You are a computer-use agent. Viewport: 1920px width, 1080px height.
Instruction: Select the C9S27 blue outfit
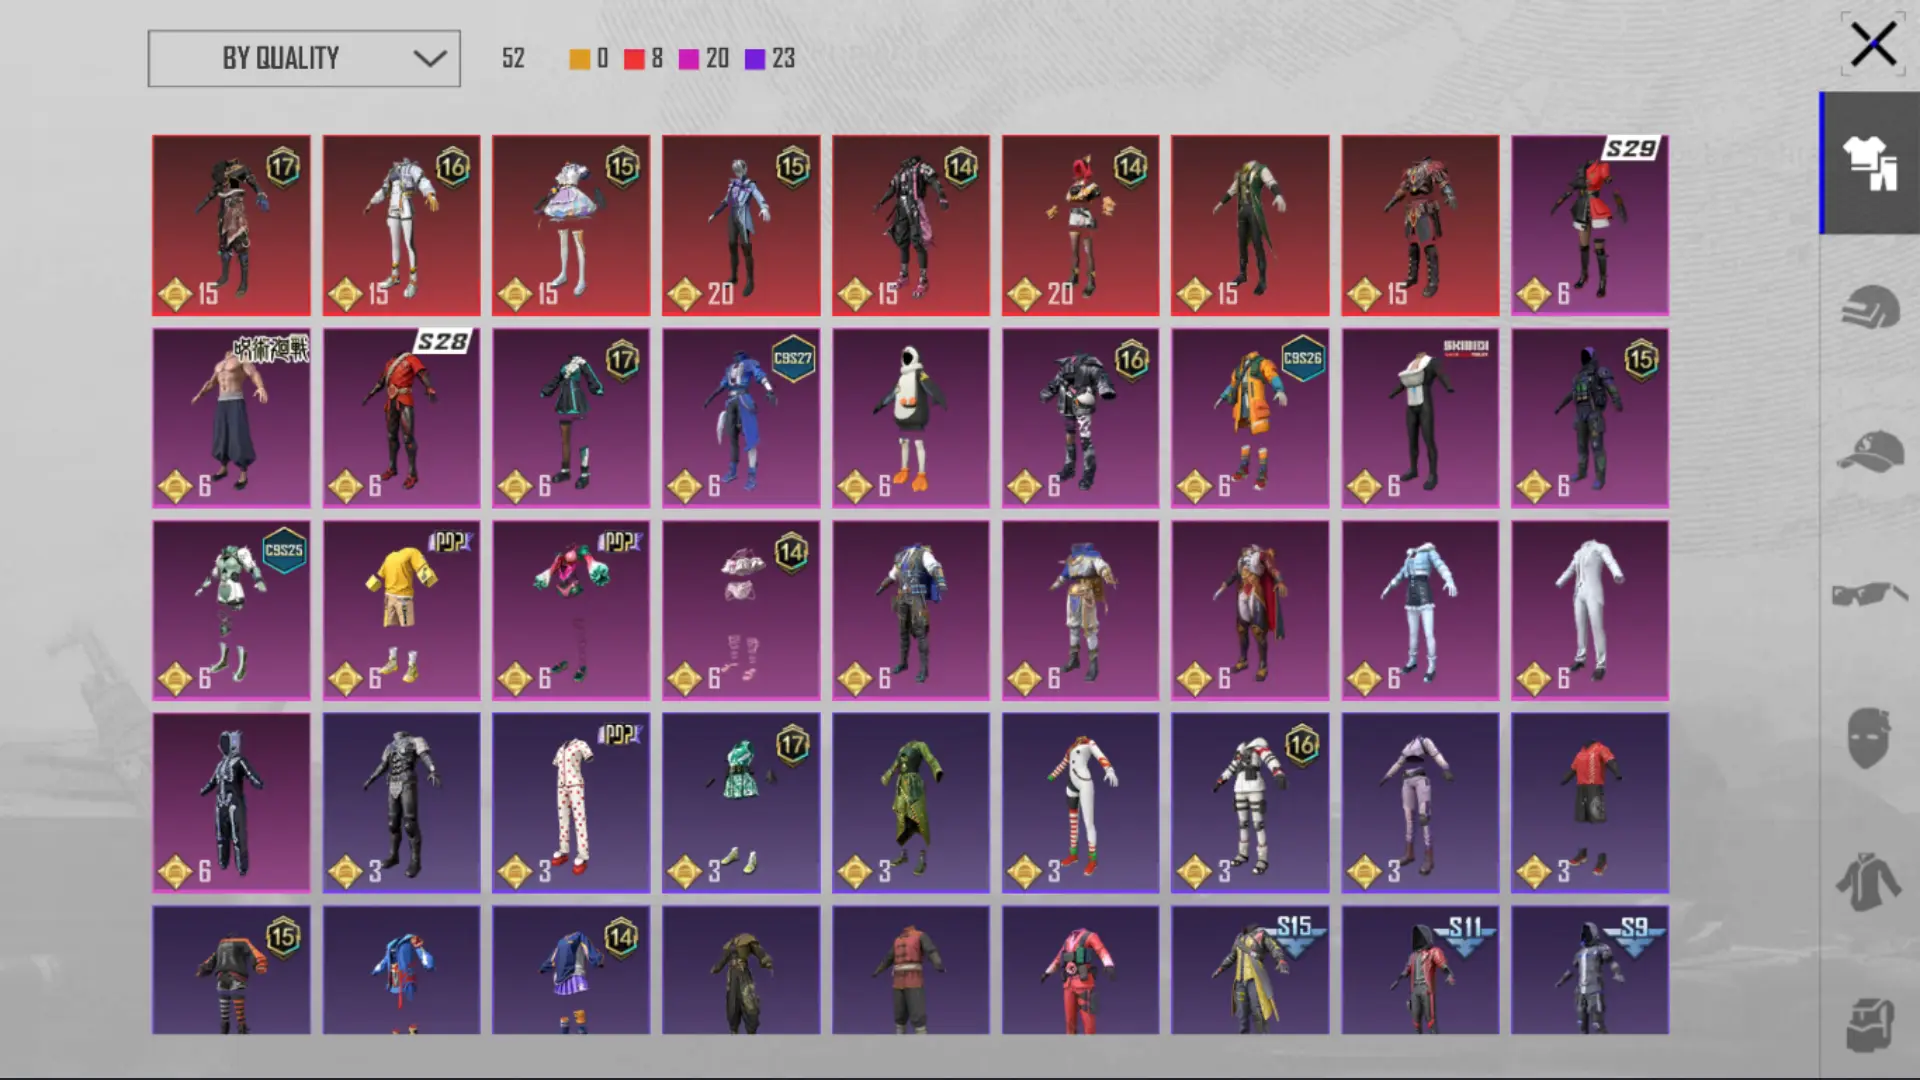(x=740, y=418)
